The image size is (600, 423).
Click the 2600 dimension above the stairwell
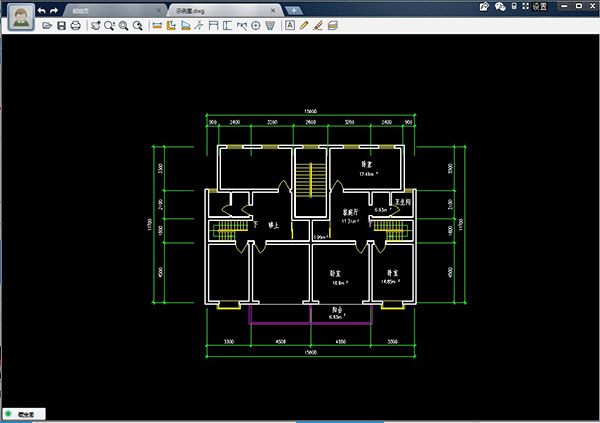click(x=311, y=122)
